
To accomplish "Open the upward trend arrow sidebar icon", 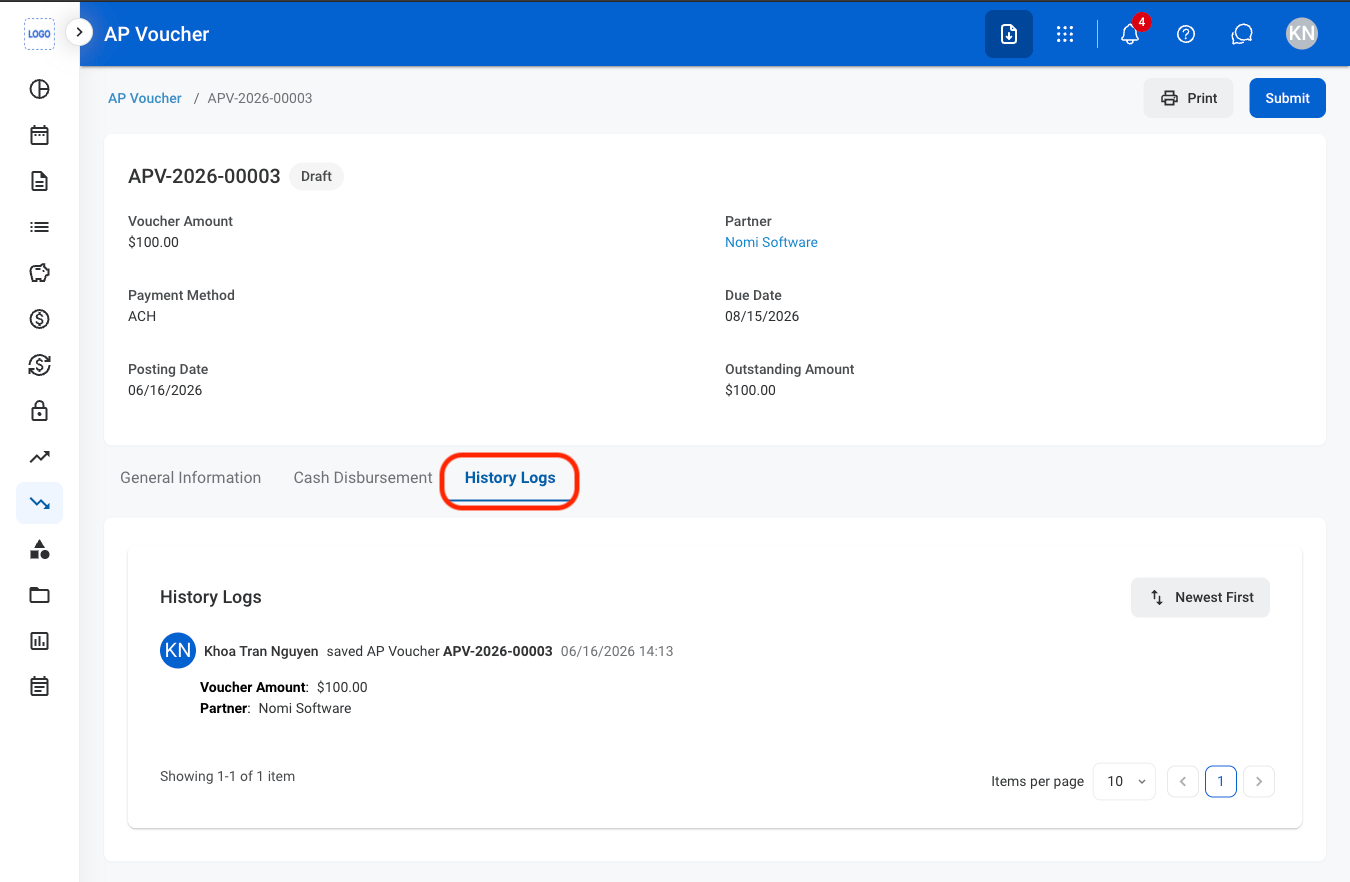I will [x=39, y=457].
